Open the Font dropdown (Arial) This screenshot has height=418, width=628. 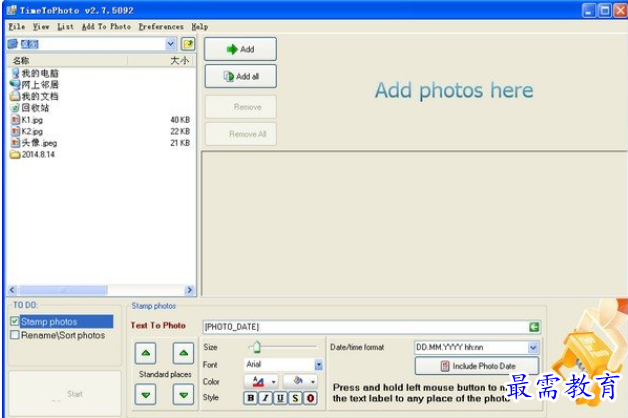(319, 364)
